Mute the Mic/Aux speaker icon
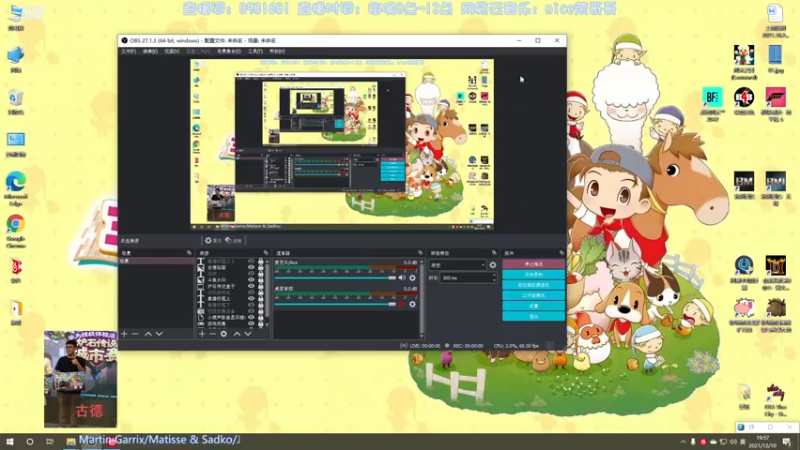Viewport: 800px width, 450px height. coord(402,278)
